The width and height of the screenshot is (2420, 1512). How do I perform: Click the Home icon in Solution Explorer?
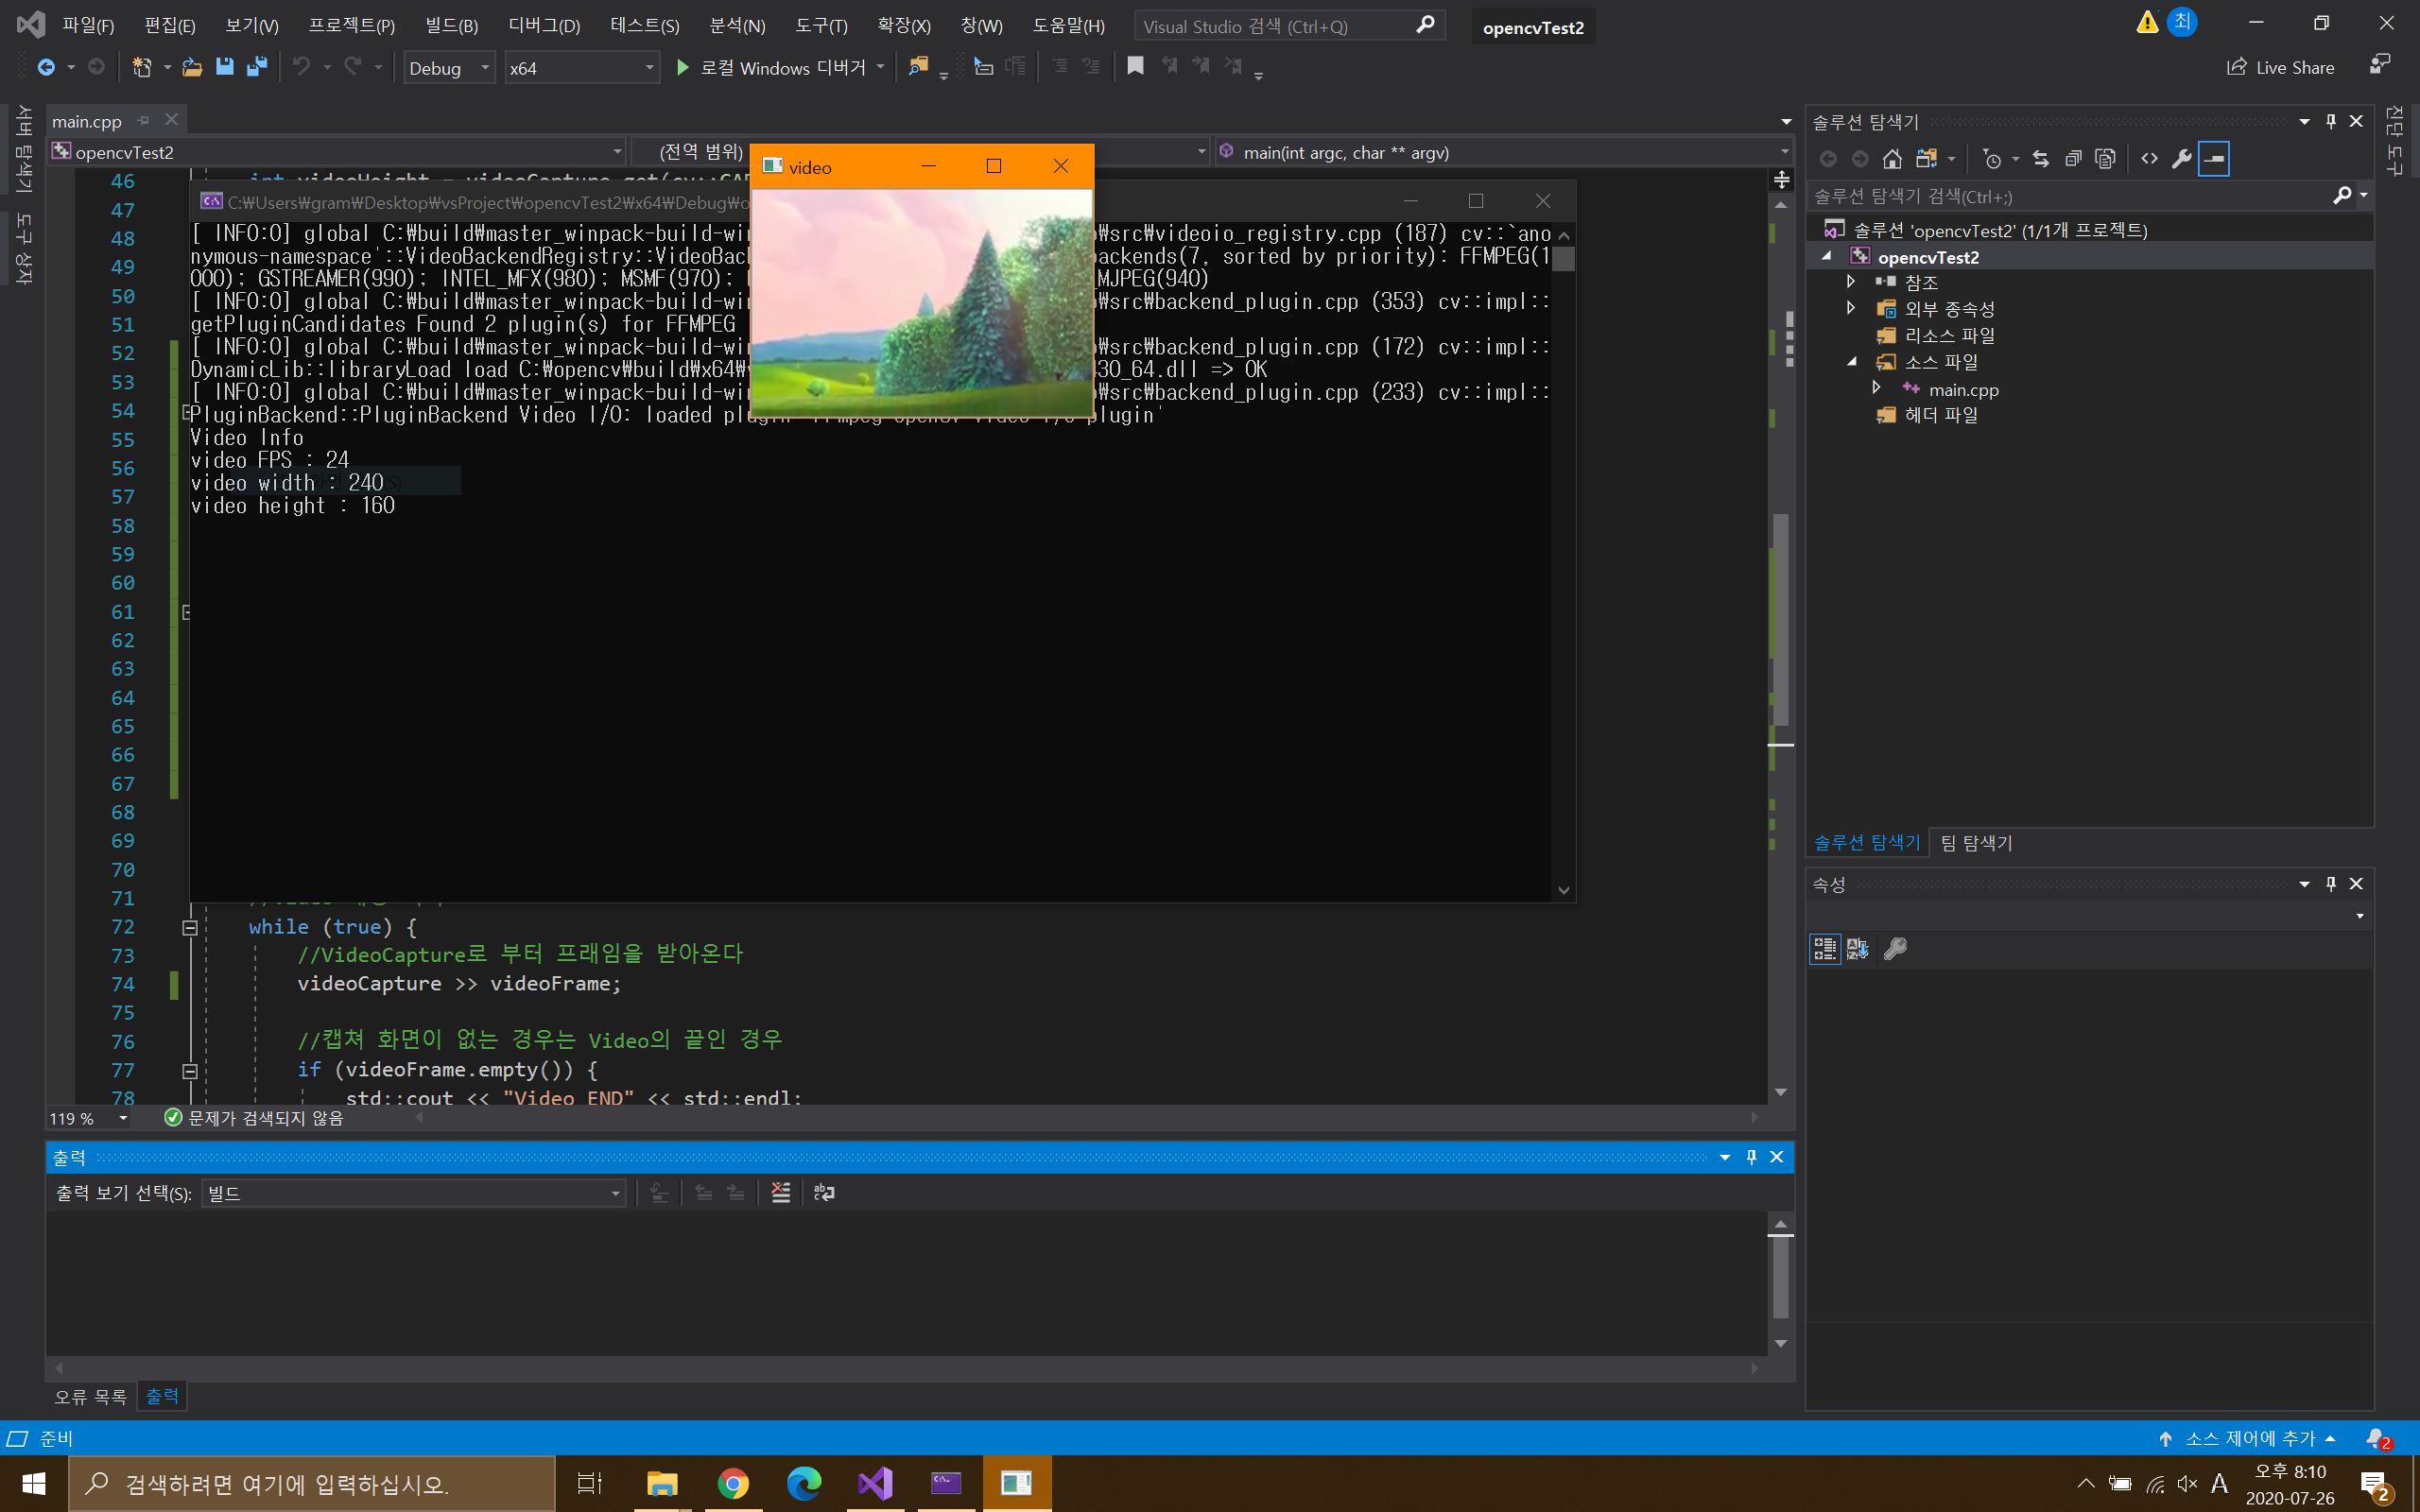1892,159
